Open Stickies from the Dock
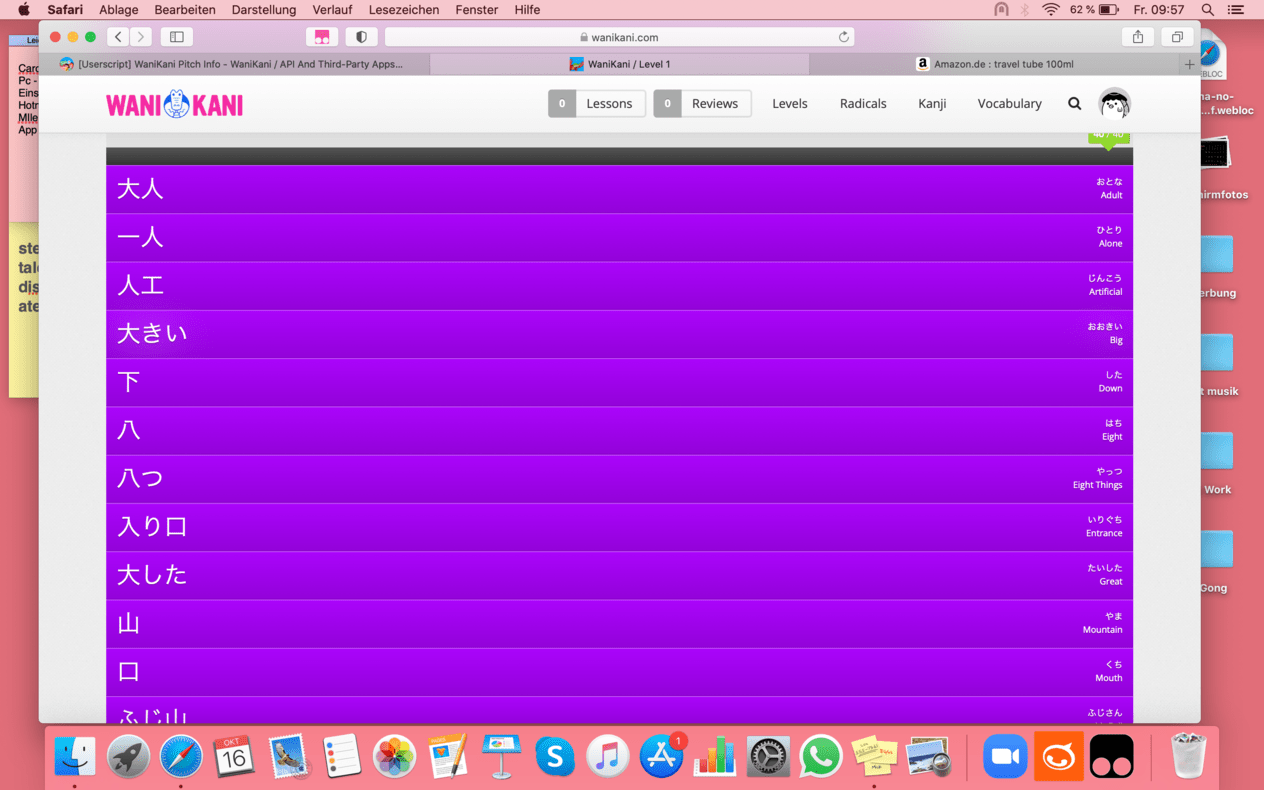 pos(874,757)
